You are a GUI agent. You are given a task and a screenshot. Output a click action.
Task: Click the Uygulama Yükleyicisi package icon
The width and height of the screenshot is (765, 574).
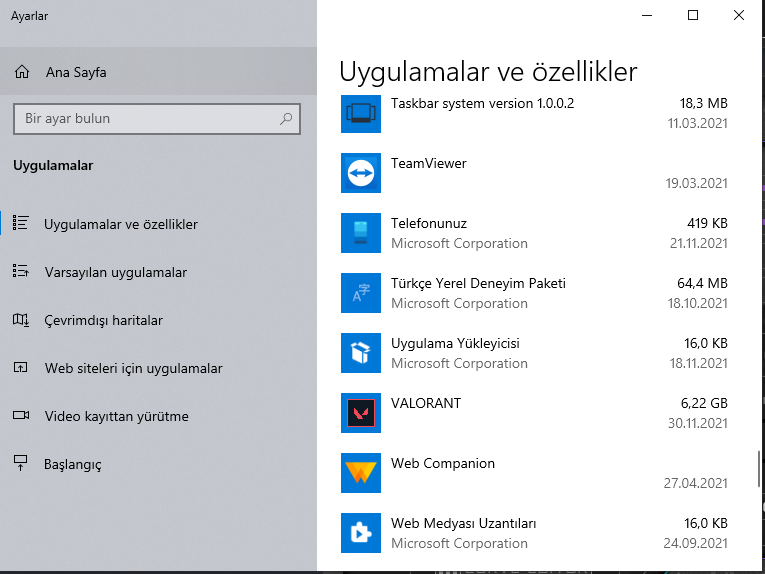361,353
